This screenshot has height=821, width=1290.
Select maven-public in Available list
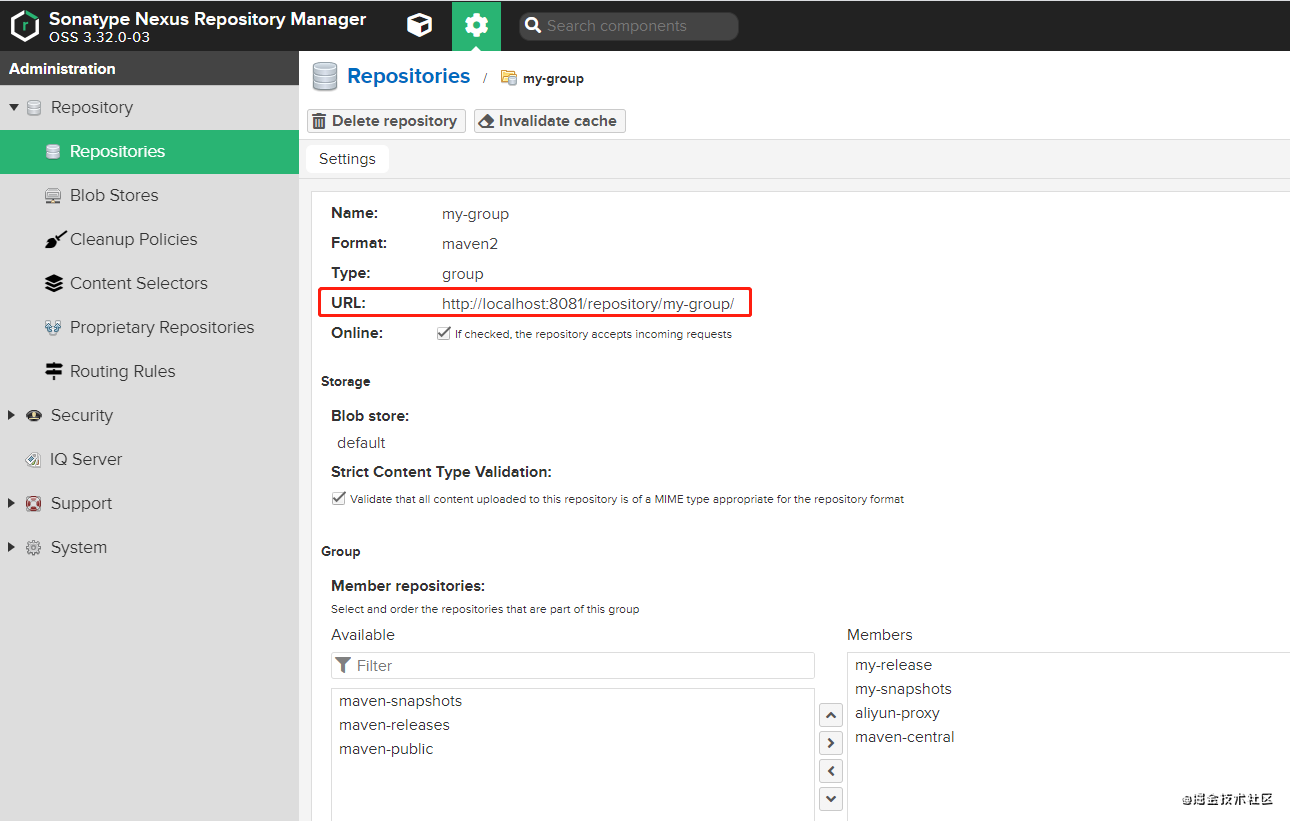[x=573, y=749]
